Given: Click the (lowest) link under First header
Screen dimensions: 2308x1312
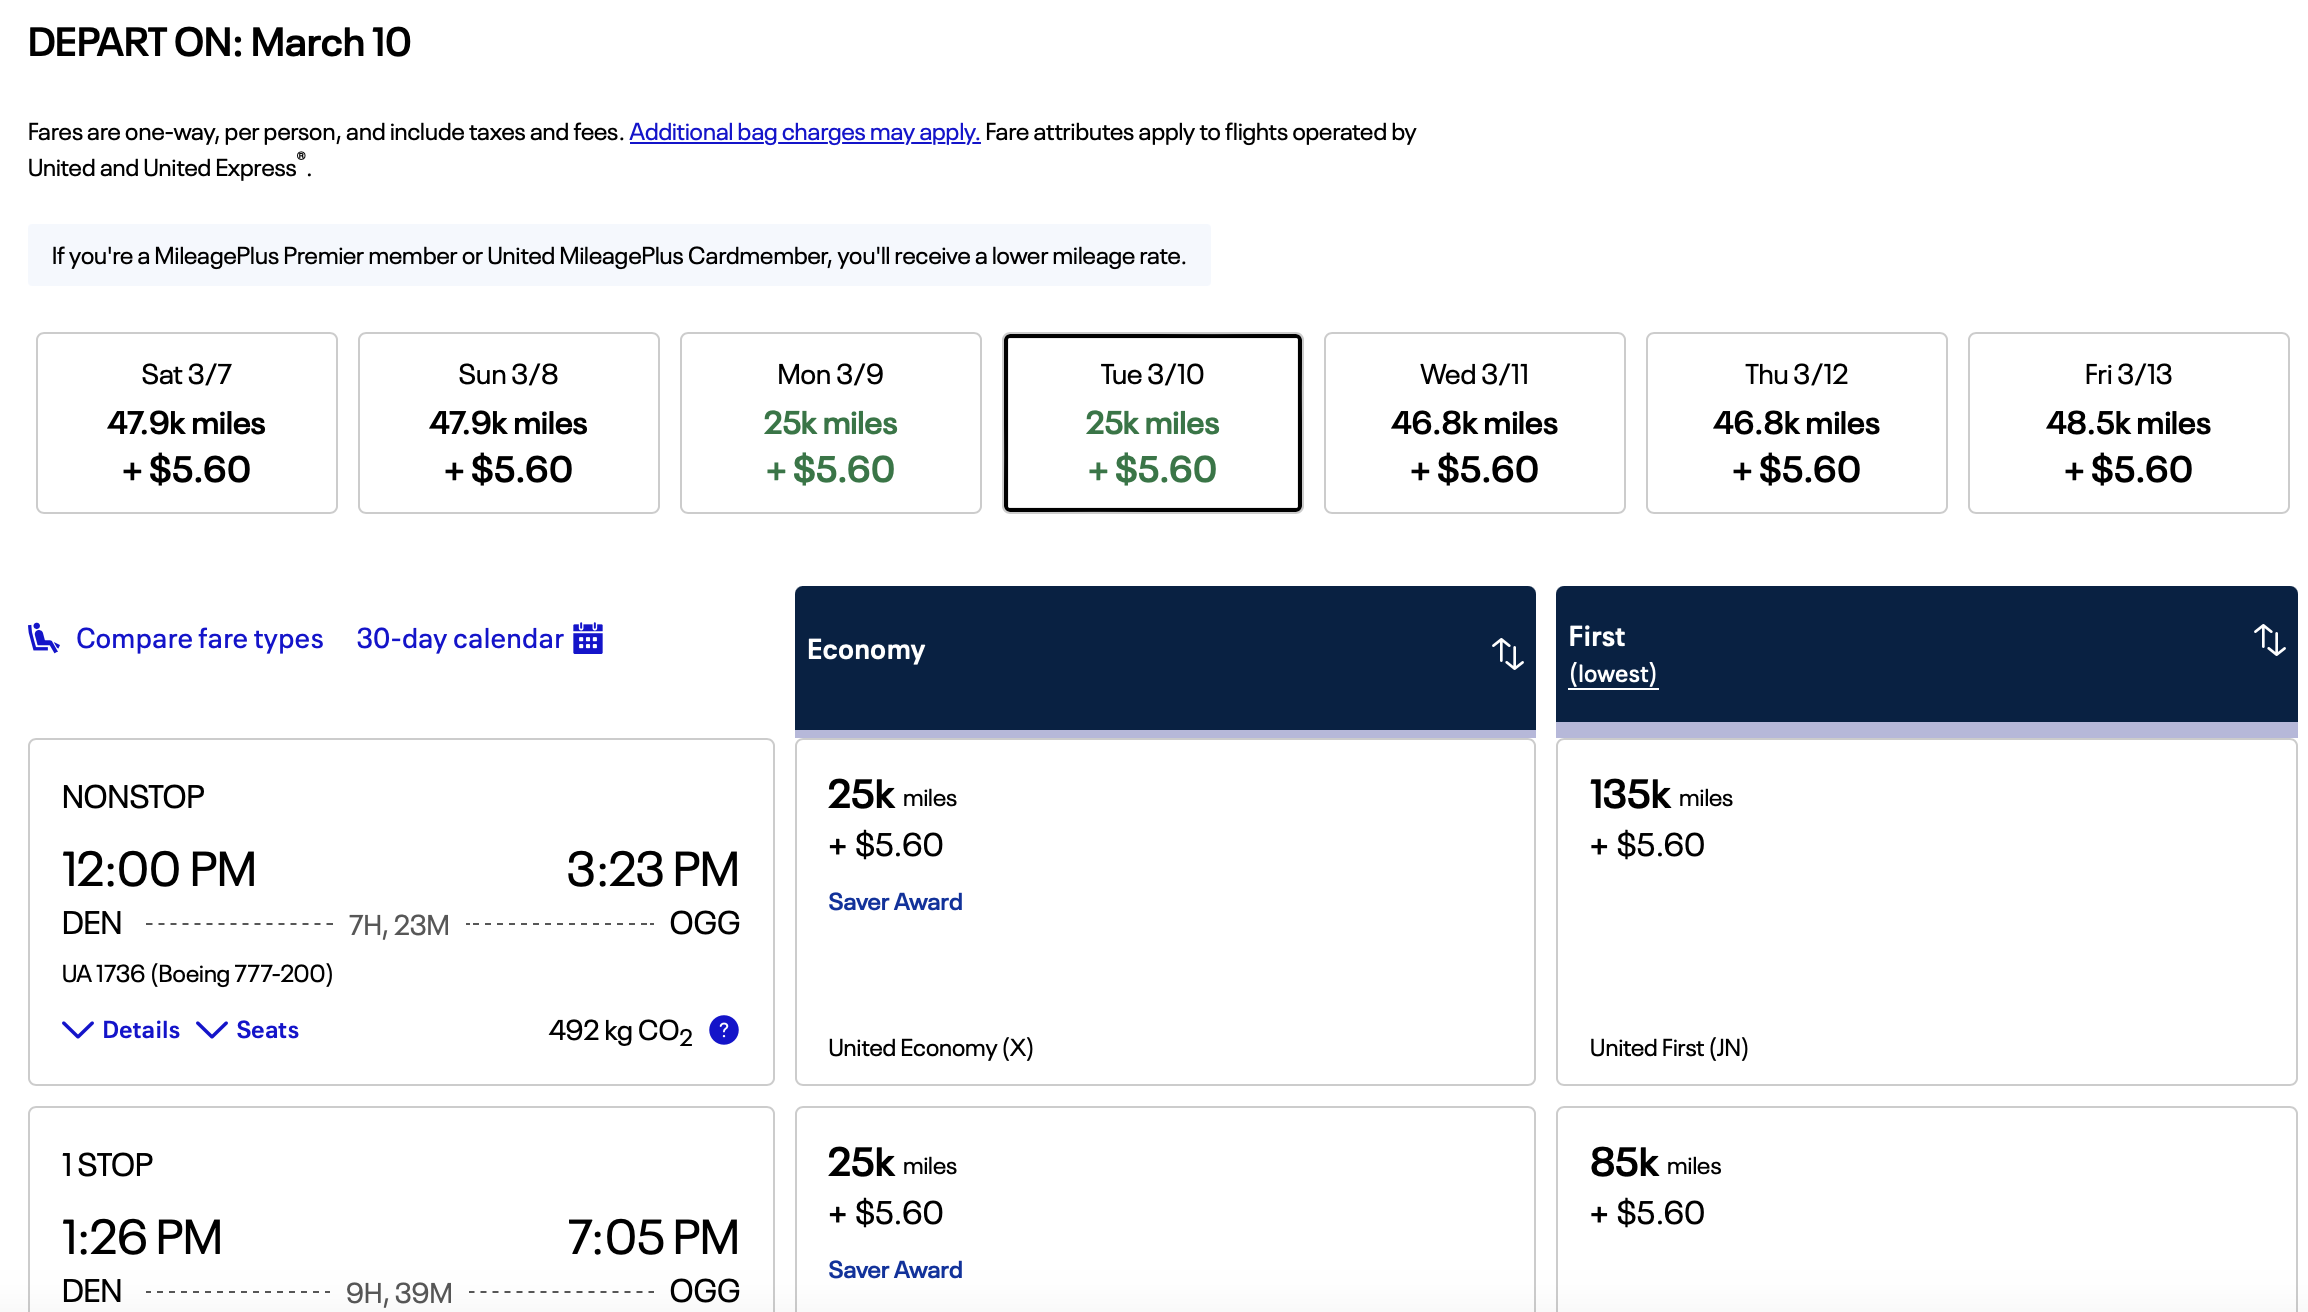Looking at the screenshot, I should 1613,674.
